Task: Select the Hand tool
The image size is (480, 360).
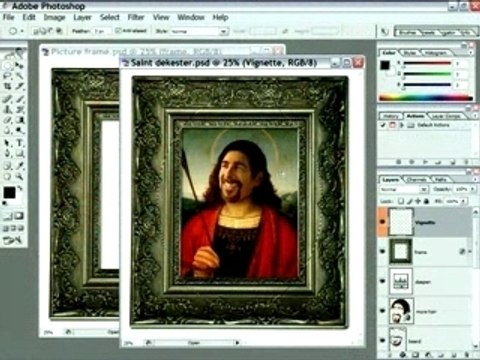Action: pyautogui.click(x=8, y=176)
